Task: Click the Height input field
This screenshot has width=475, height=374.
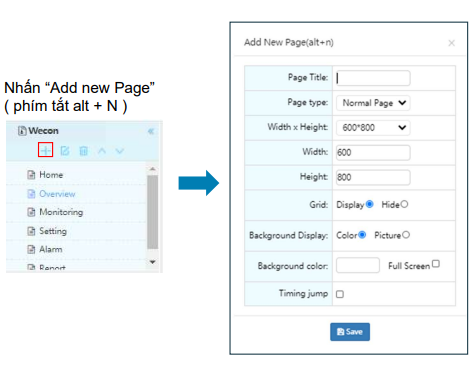Action: 373,177
